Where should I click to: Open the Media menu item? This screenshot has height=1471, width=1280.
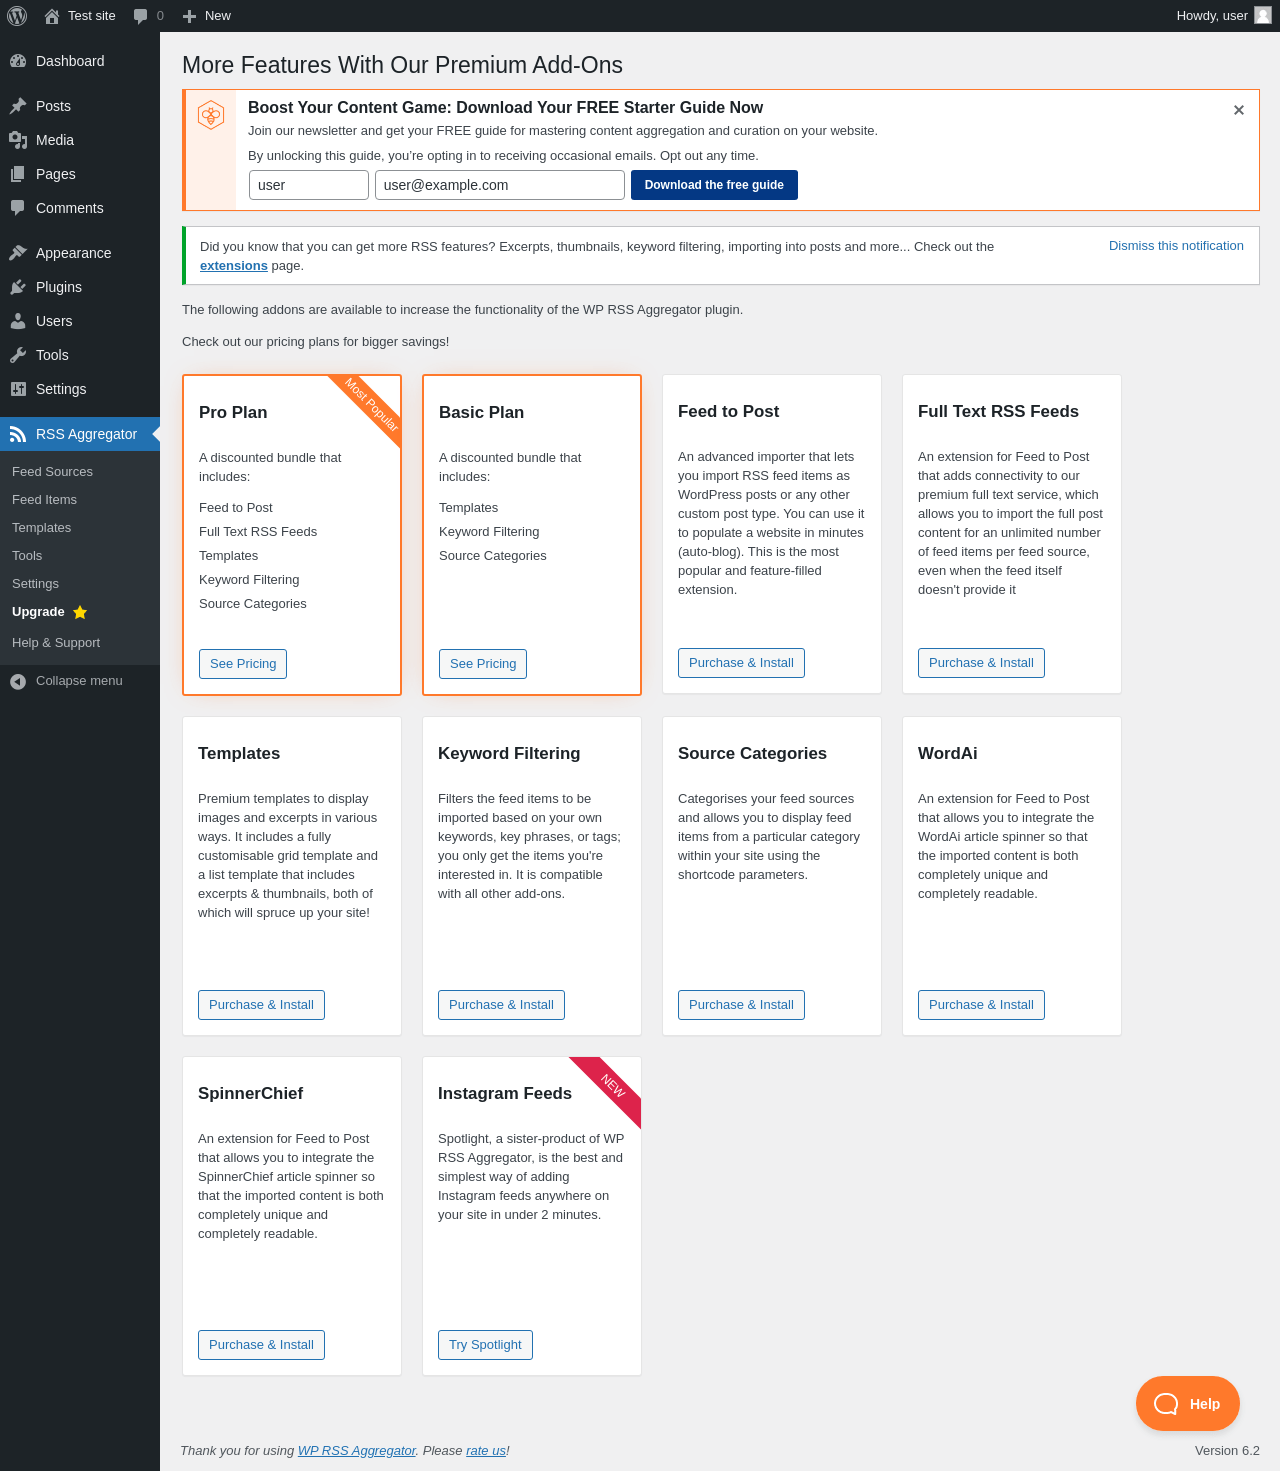[80, 140]
